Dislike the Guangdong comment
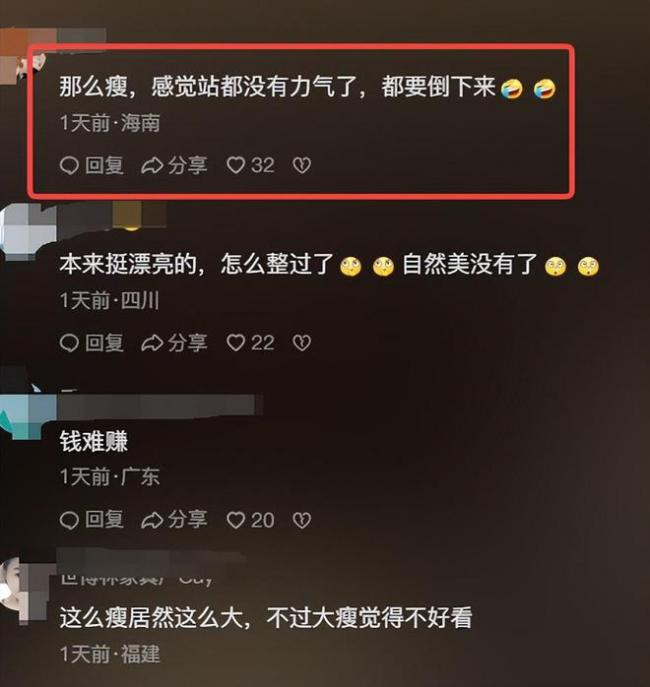This screenshot has width=650, height=687. (302, 520)
